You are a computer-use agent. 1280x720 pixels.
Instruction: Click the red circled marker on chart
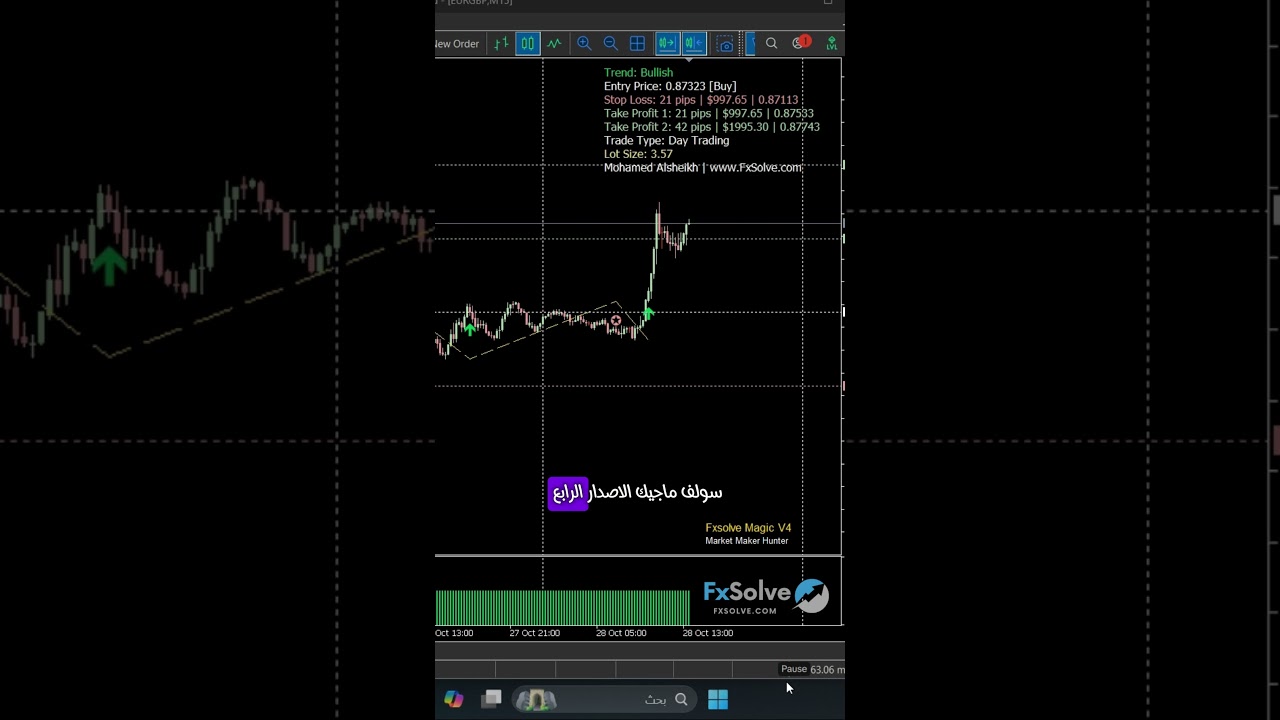(616, 321)
